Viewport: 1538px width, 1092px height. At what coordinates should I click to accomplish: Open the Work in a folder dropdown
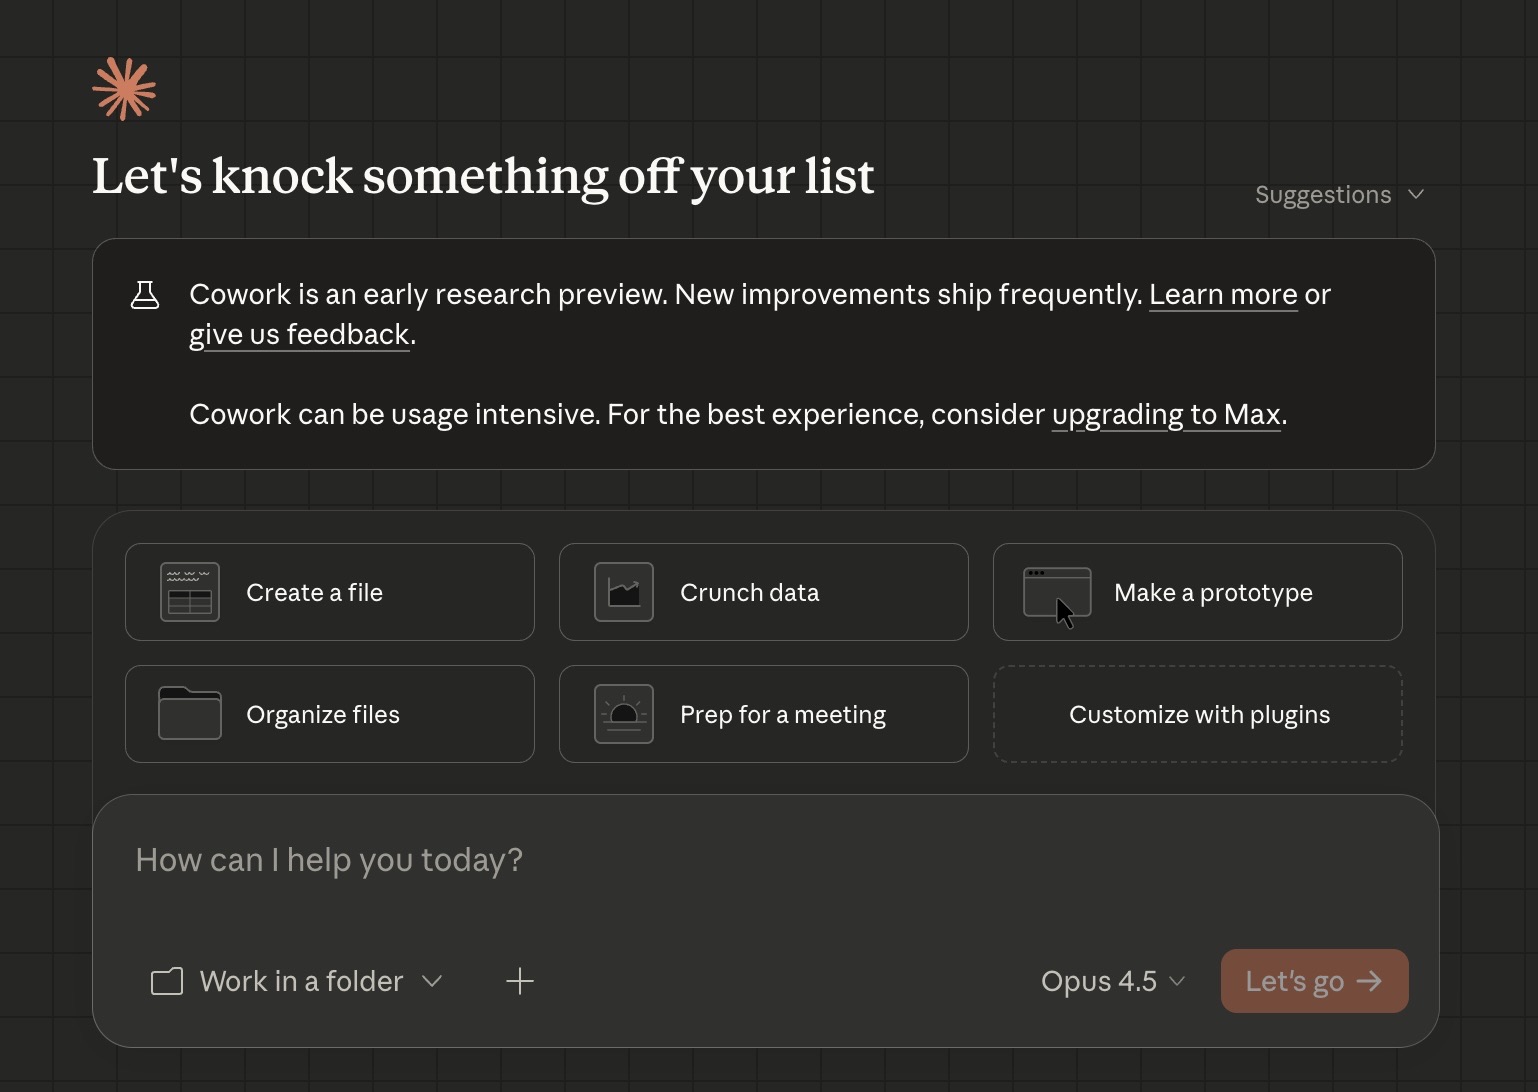[x=297, y=981]
